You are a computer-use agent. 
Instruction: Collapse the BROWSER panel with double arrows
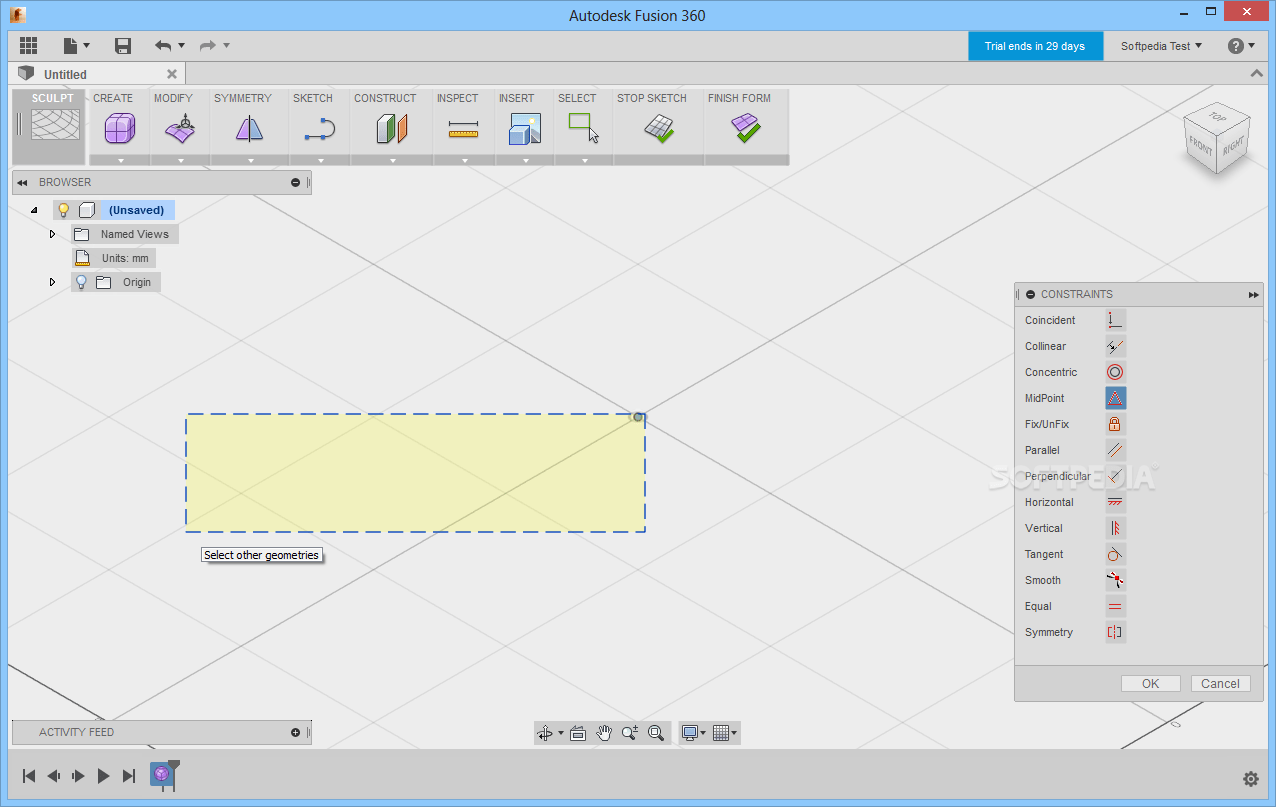22,182
